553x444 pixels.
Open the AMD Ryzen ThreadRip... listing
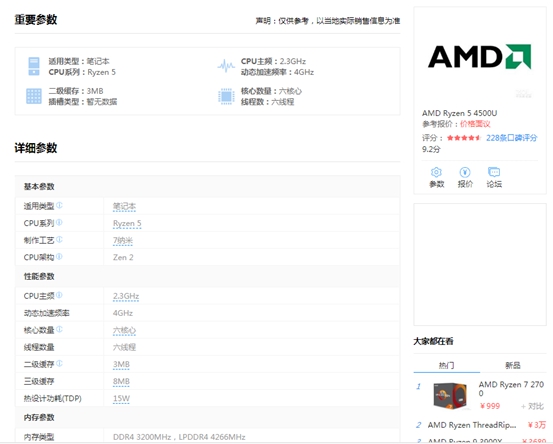tap(472, 425)
